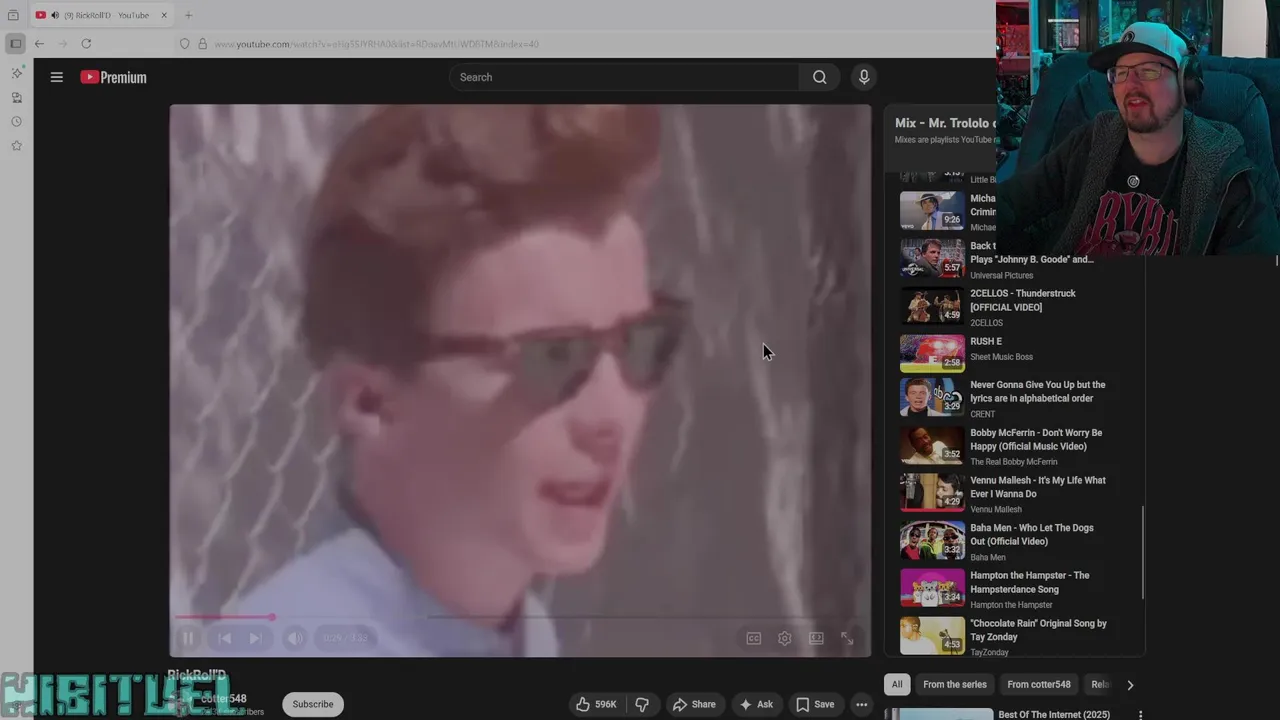Save the video to a playlist
Screen dimensions: 1280x720
point(815,704)
